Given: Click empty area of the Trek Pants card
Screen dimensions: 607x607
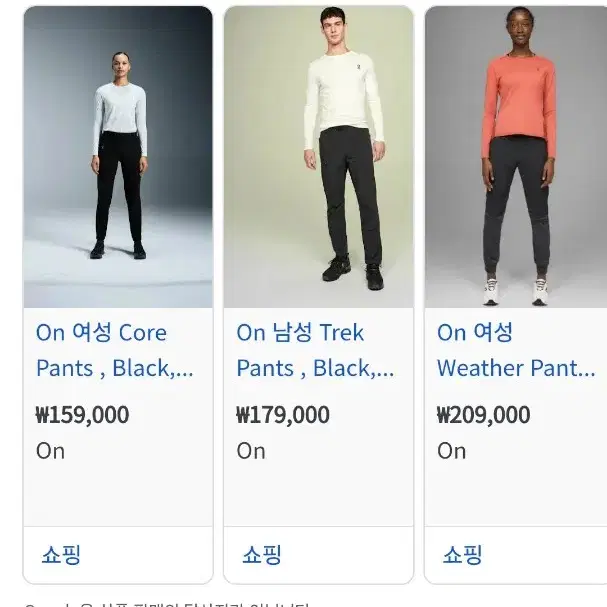Looking at the screenshot, I should click(x=319, y=494).
